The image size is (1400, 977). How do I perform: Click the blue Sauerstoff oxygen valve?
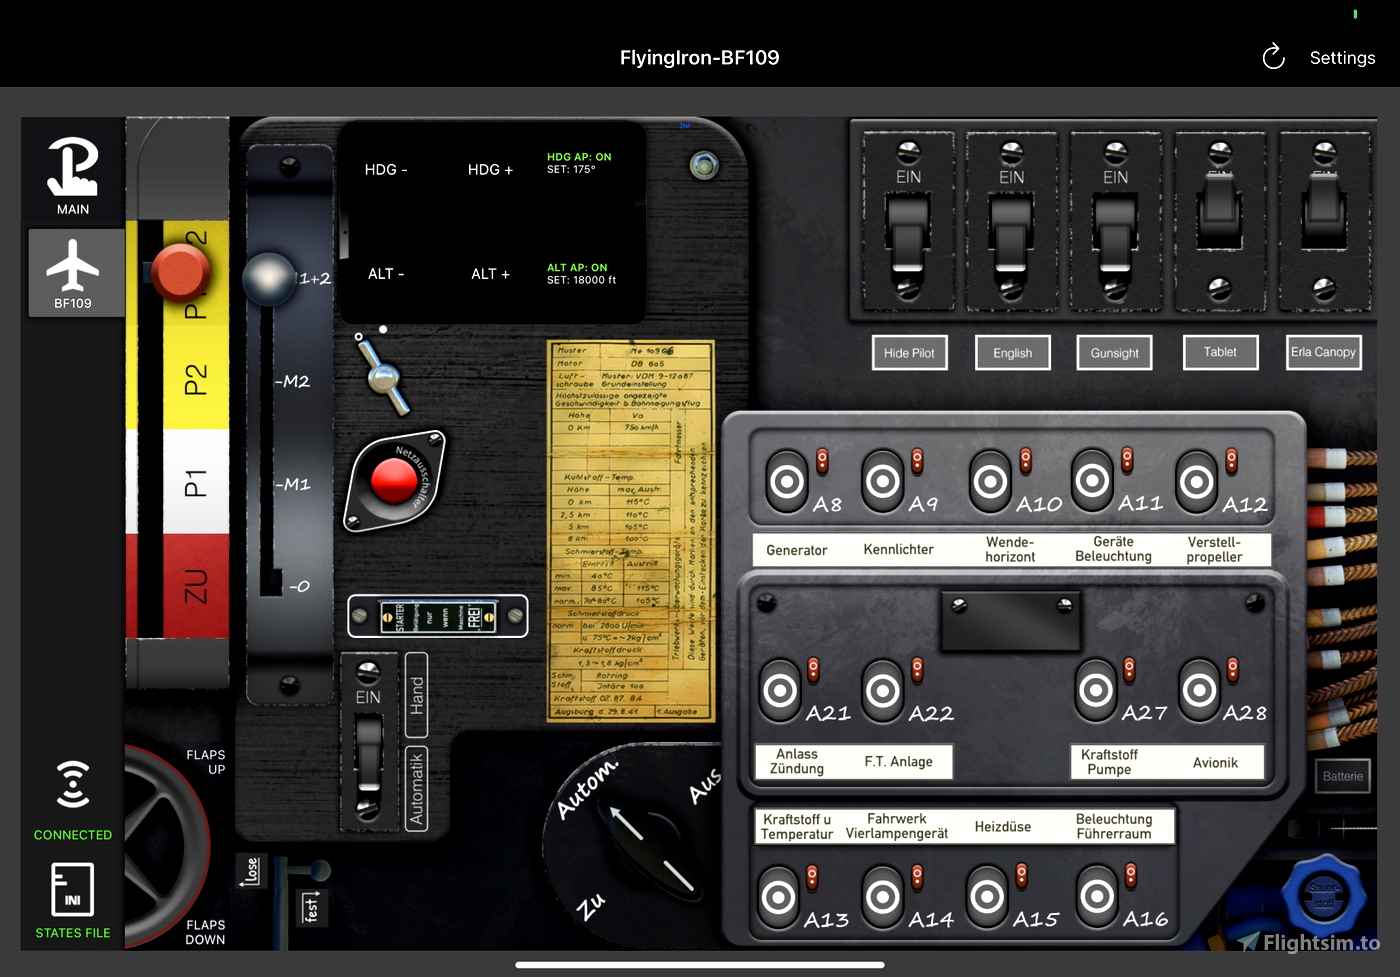pyautogui.click(x=1324, y=895)
